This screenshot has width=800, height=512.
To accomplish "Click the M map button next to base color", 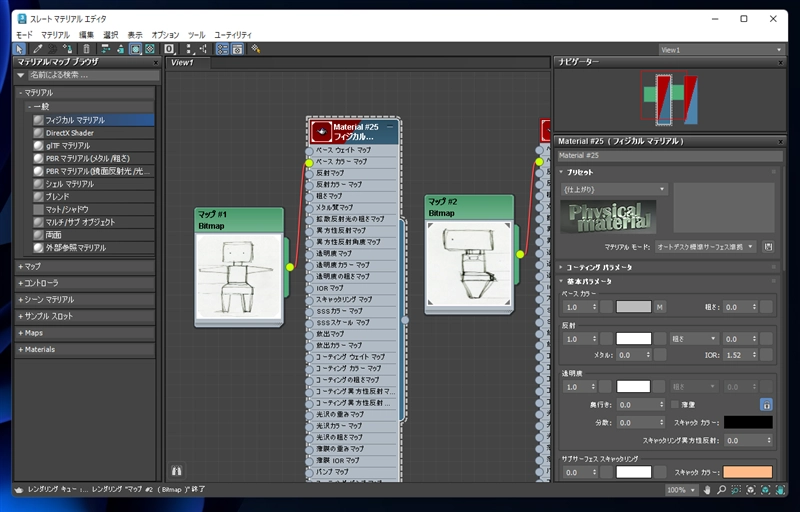I will [x=660, y=307].
